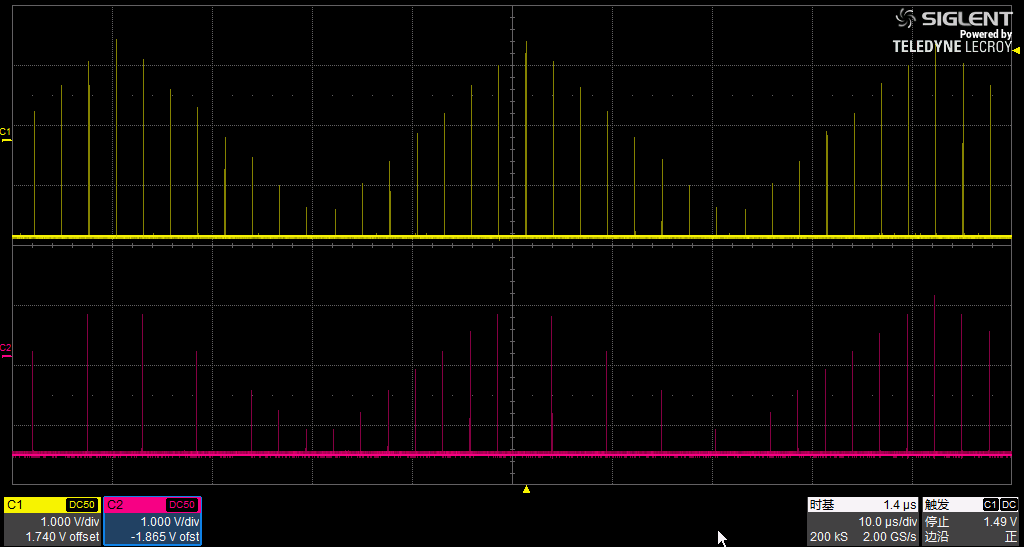Viewport: 1024px width, 547px height.
Task: Click the 1.49 V trigger level value
Action: tap(999, 522)
